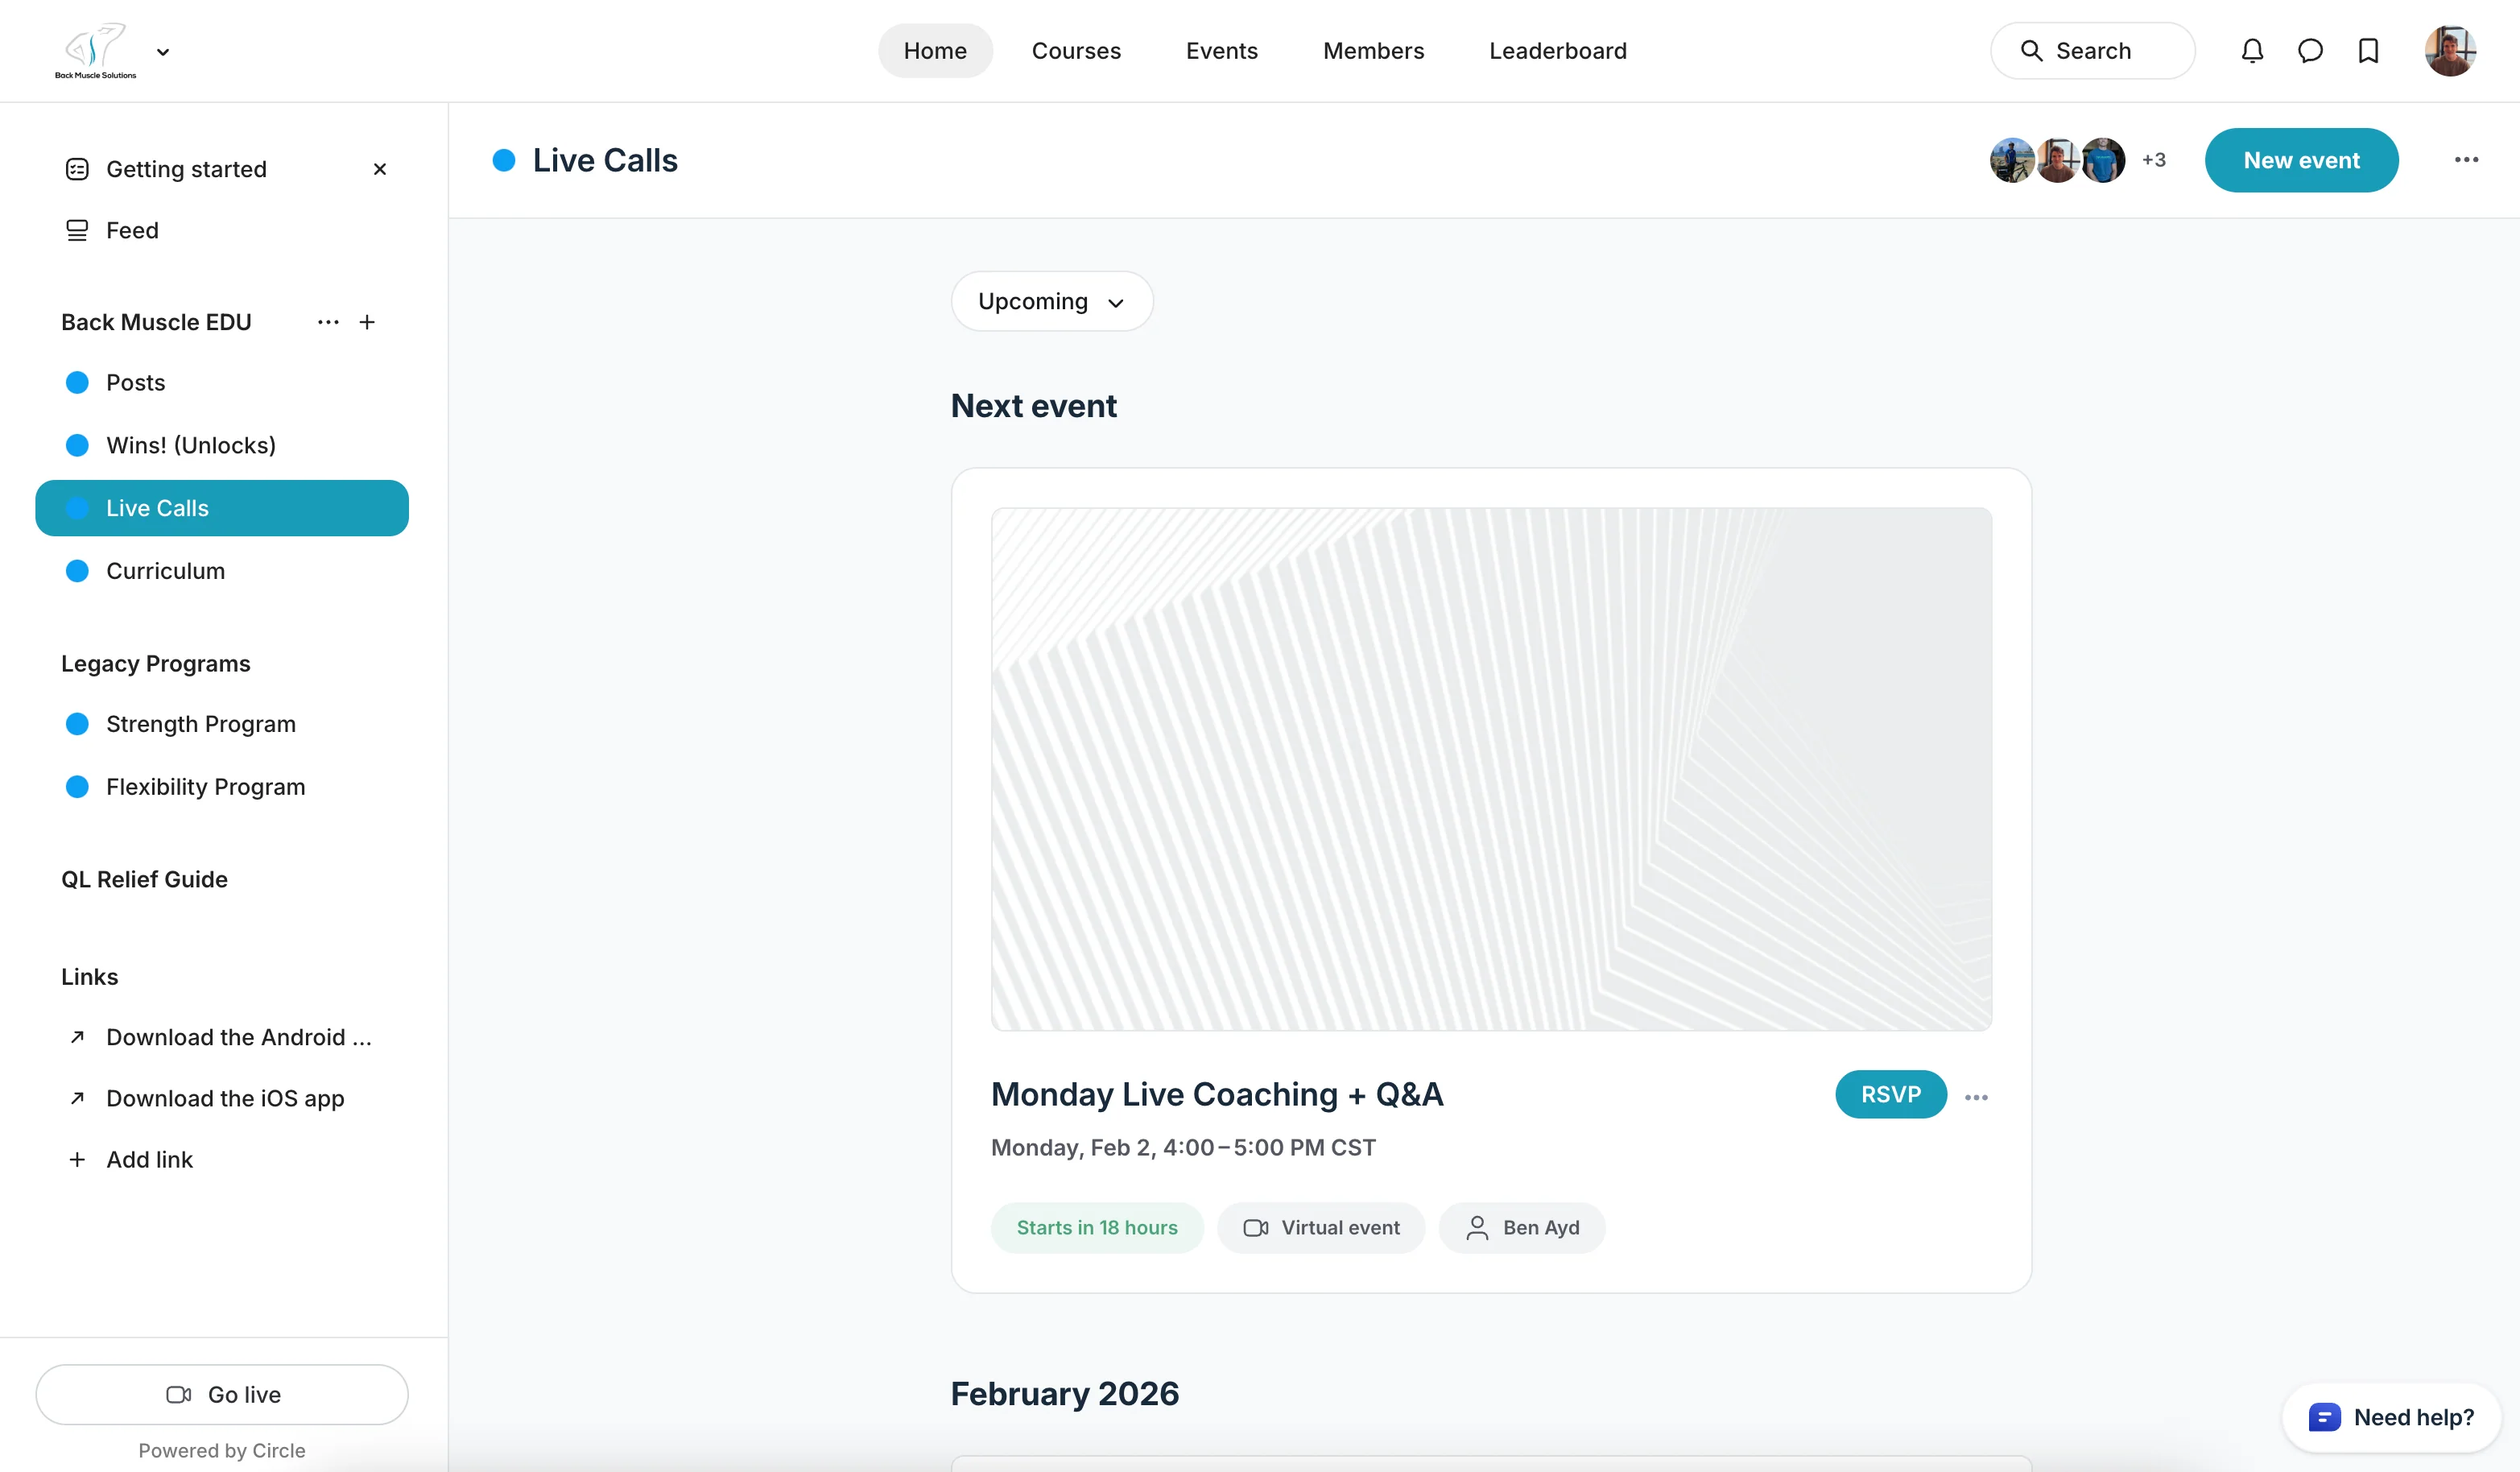Open Back Muscle EDU group options dots

coord(328,322)
